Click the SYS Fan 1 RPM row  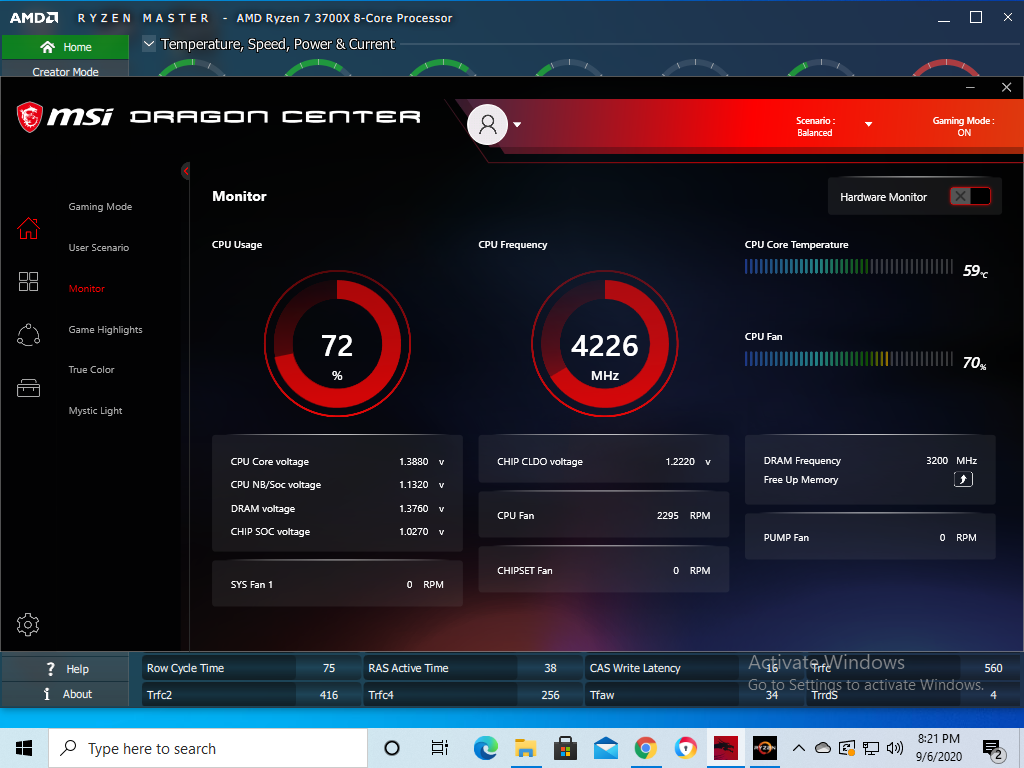tap(337, 584)
